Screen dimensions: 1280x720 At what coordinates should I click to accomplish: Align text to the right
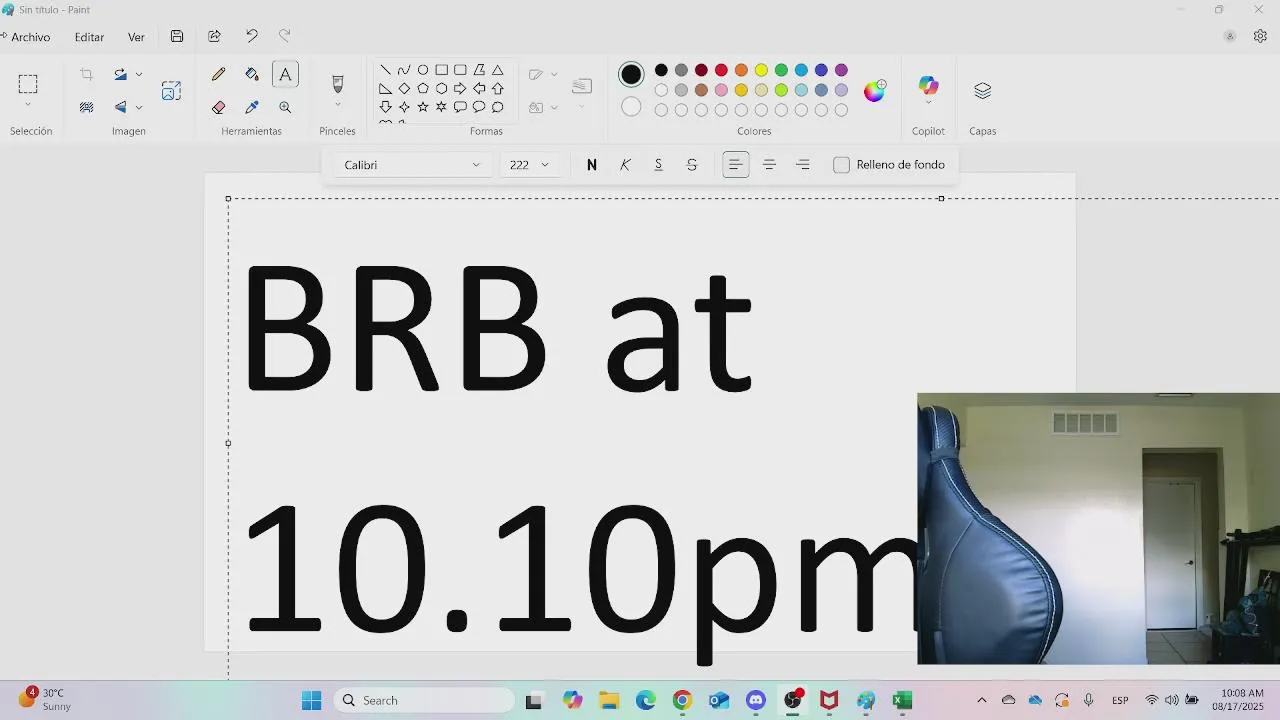click(803, 165)
